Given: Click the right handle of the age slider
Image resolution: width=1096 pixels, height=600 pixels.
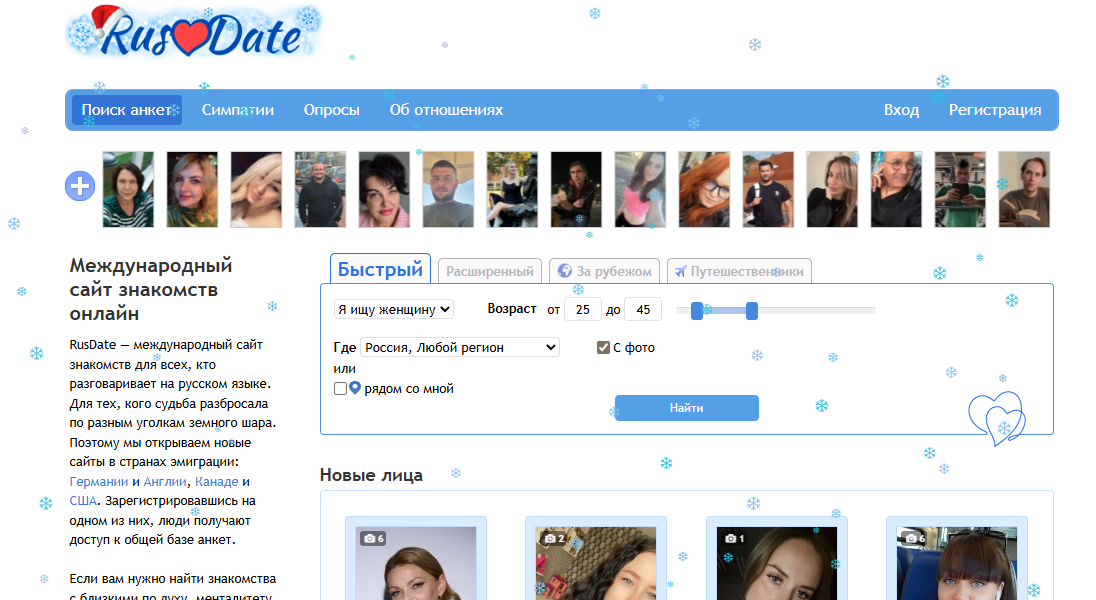Looking at the screenshot, I should 752,311.
